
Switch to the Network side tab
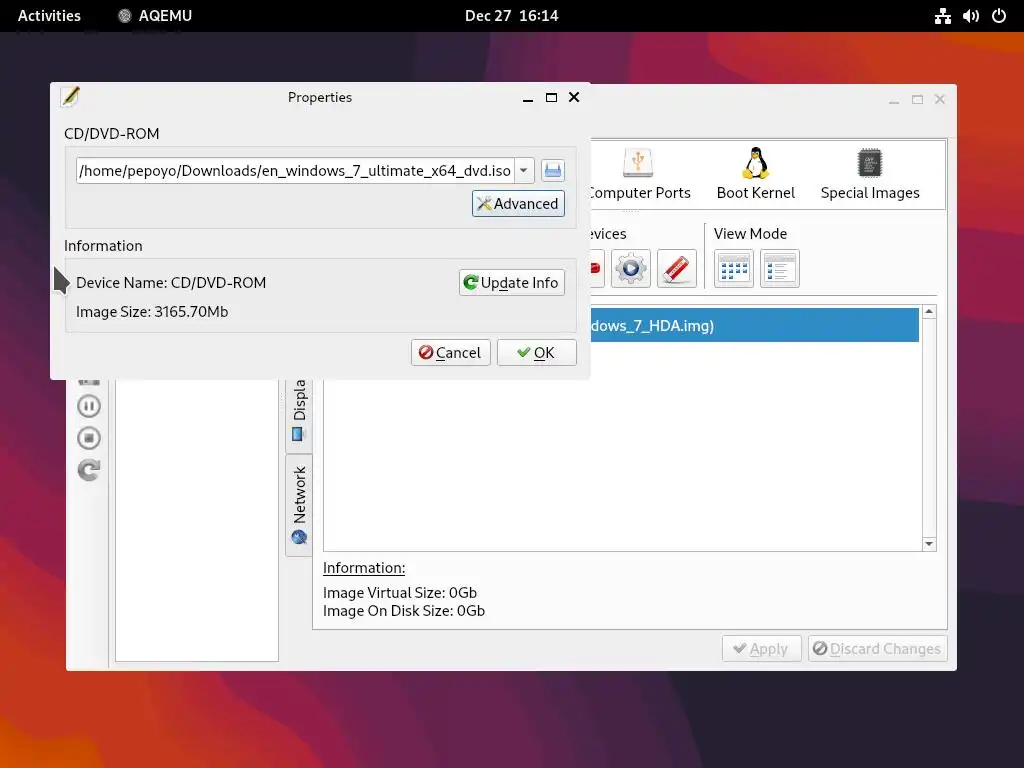tap(299, 505)
